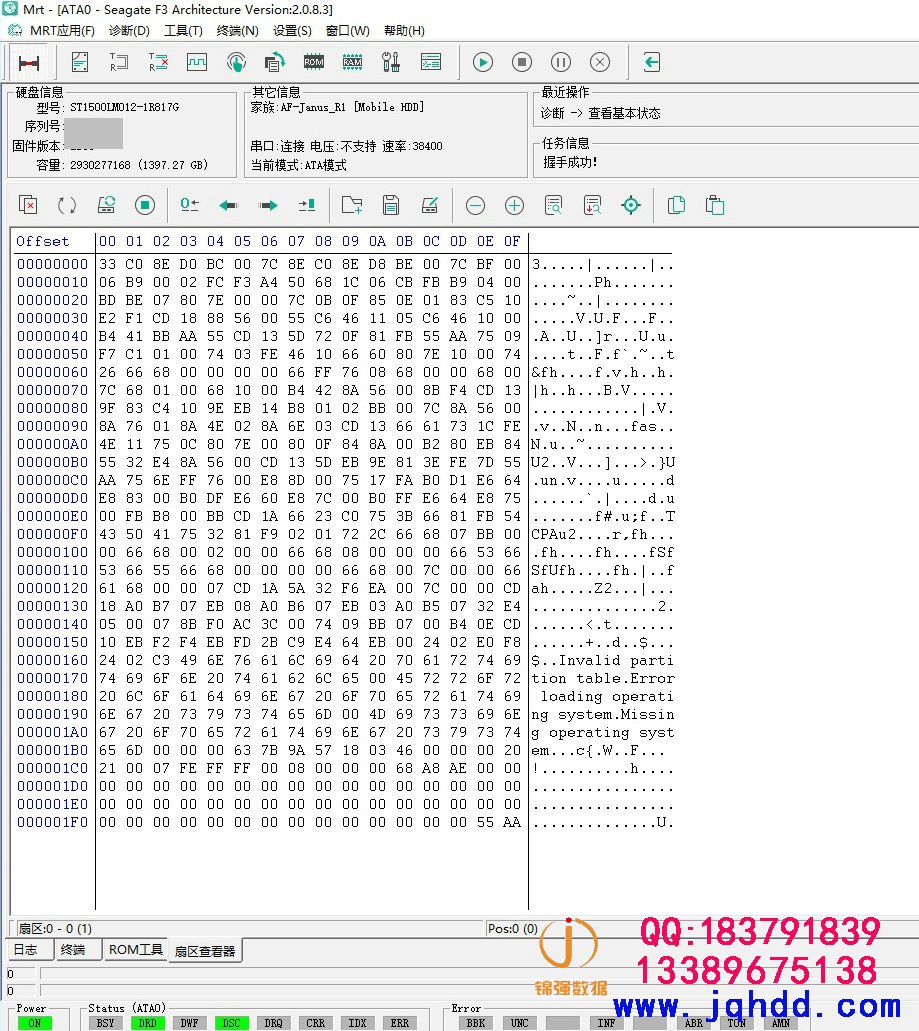Click the crosshair target icon
Image resolution: width=919 pixels, height=1031 pixels.
click(x=631, y=205)
